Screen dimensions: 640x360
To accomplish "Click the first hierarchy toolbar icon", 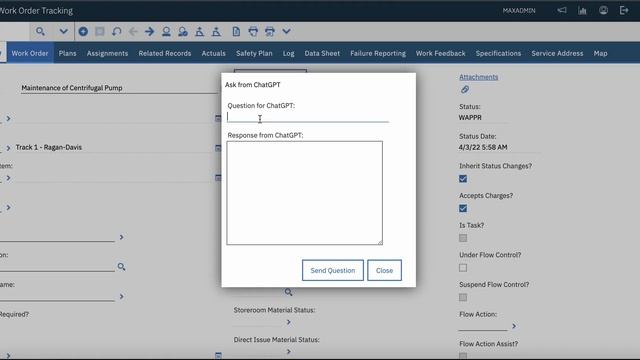I will coord(200,31).
